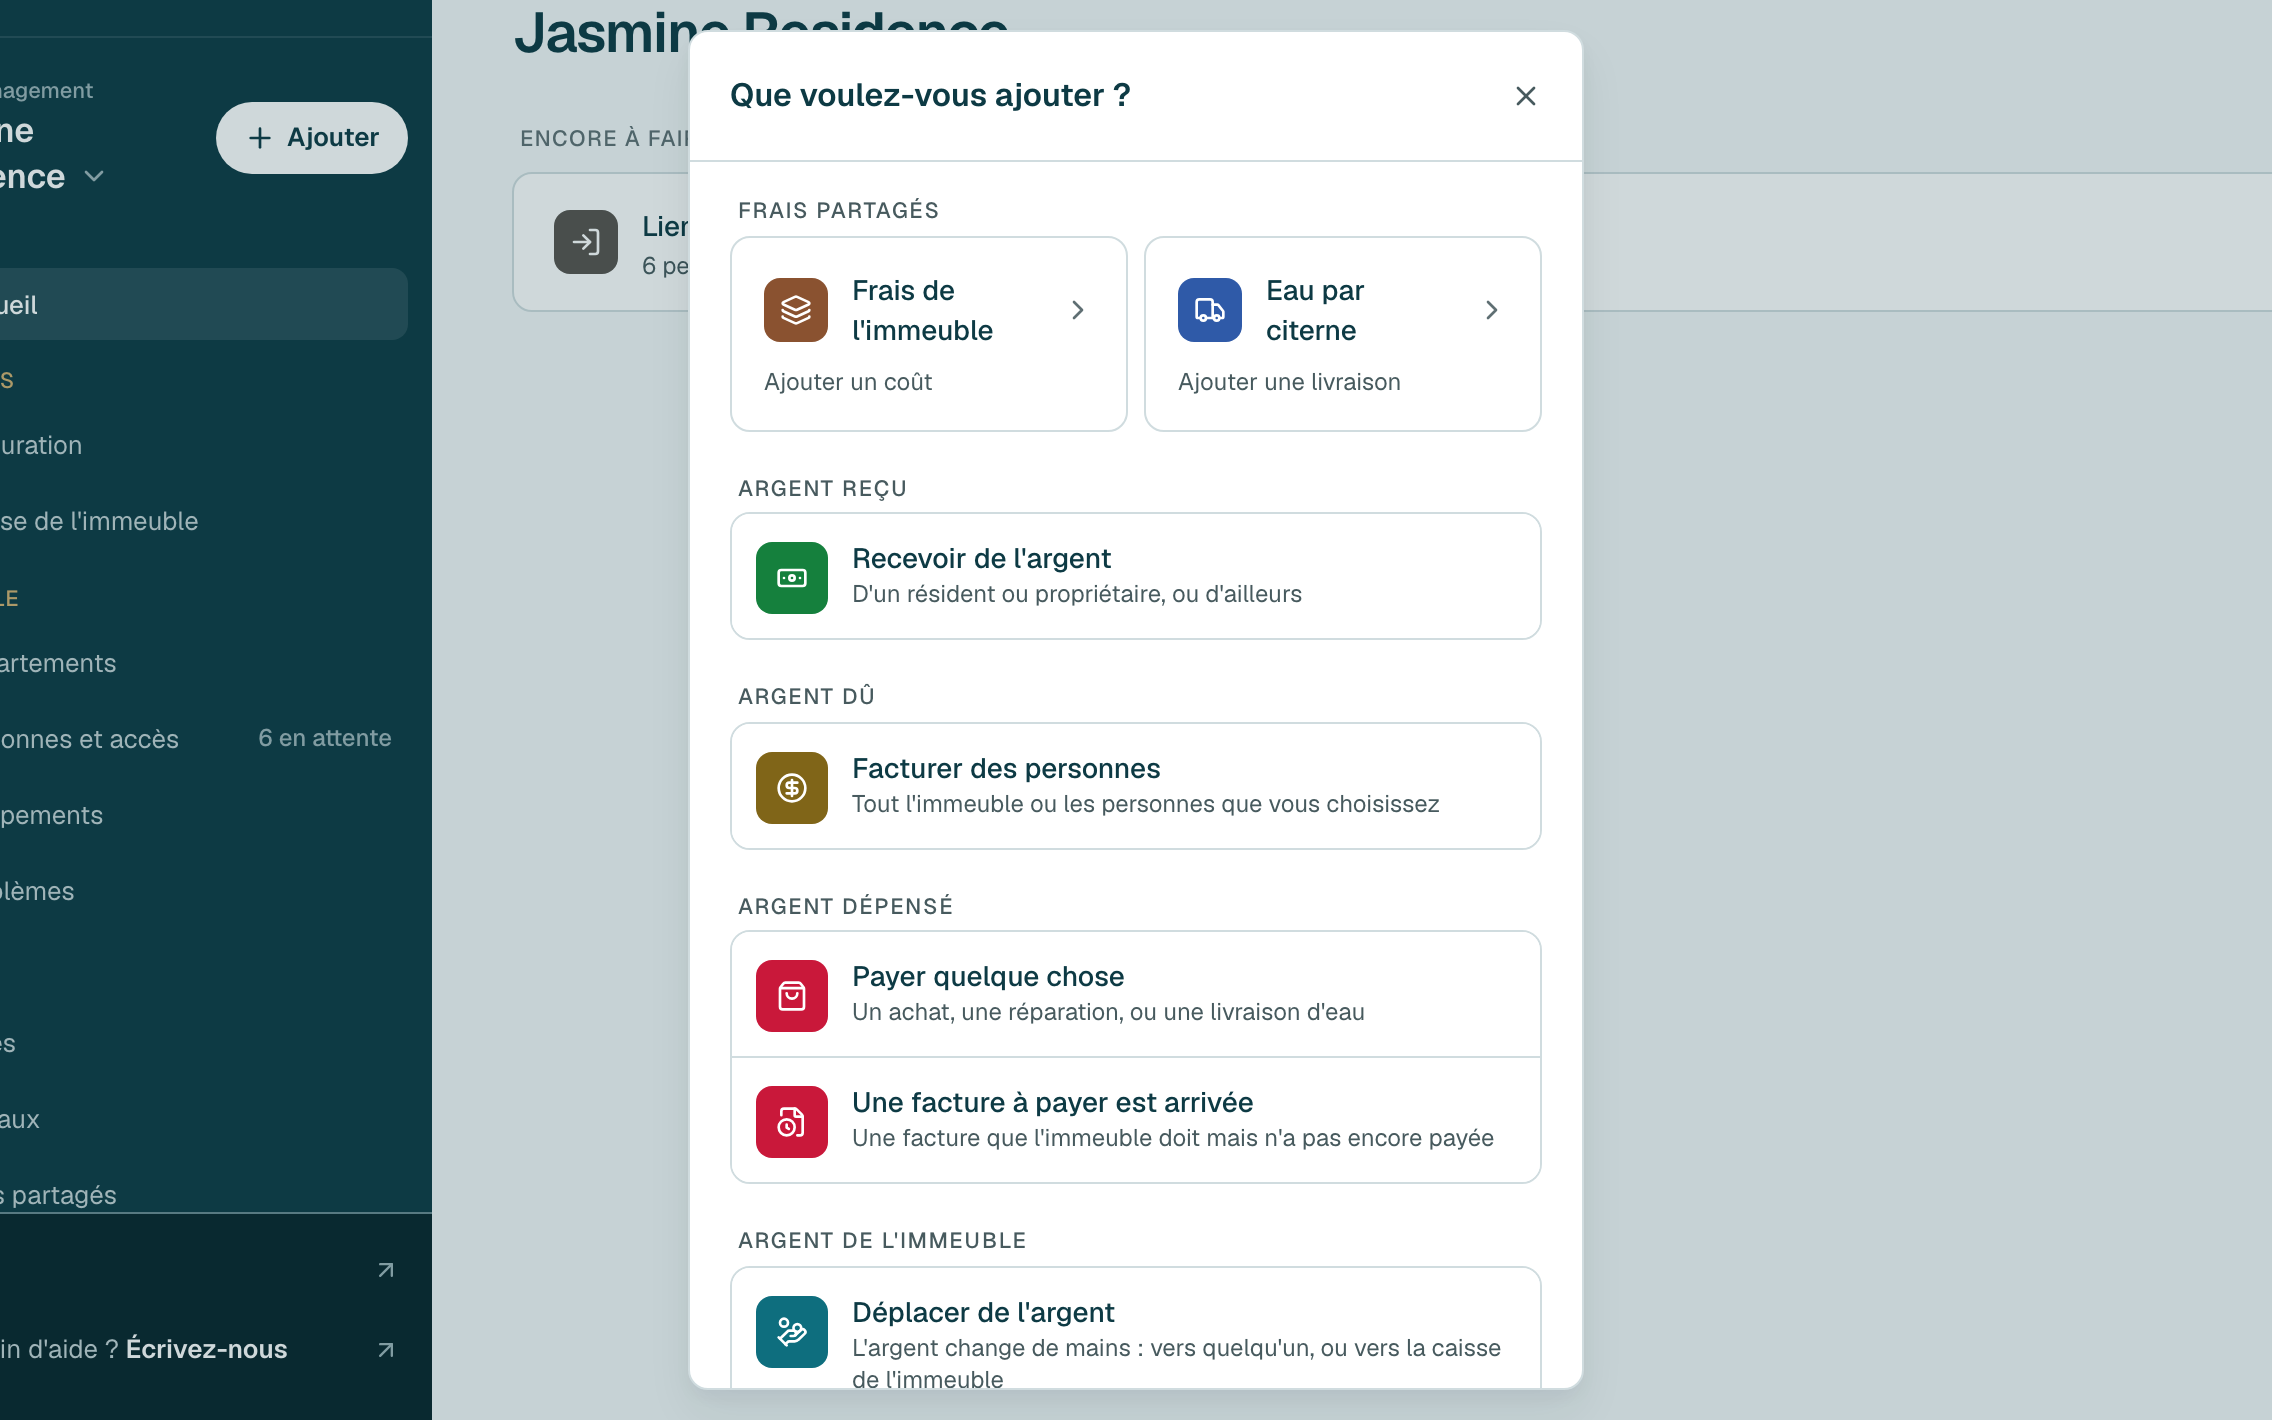
Task: Open the chevron on Frais de l'immeuble card
Action: [x=1077, y=310]
